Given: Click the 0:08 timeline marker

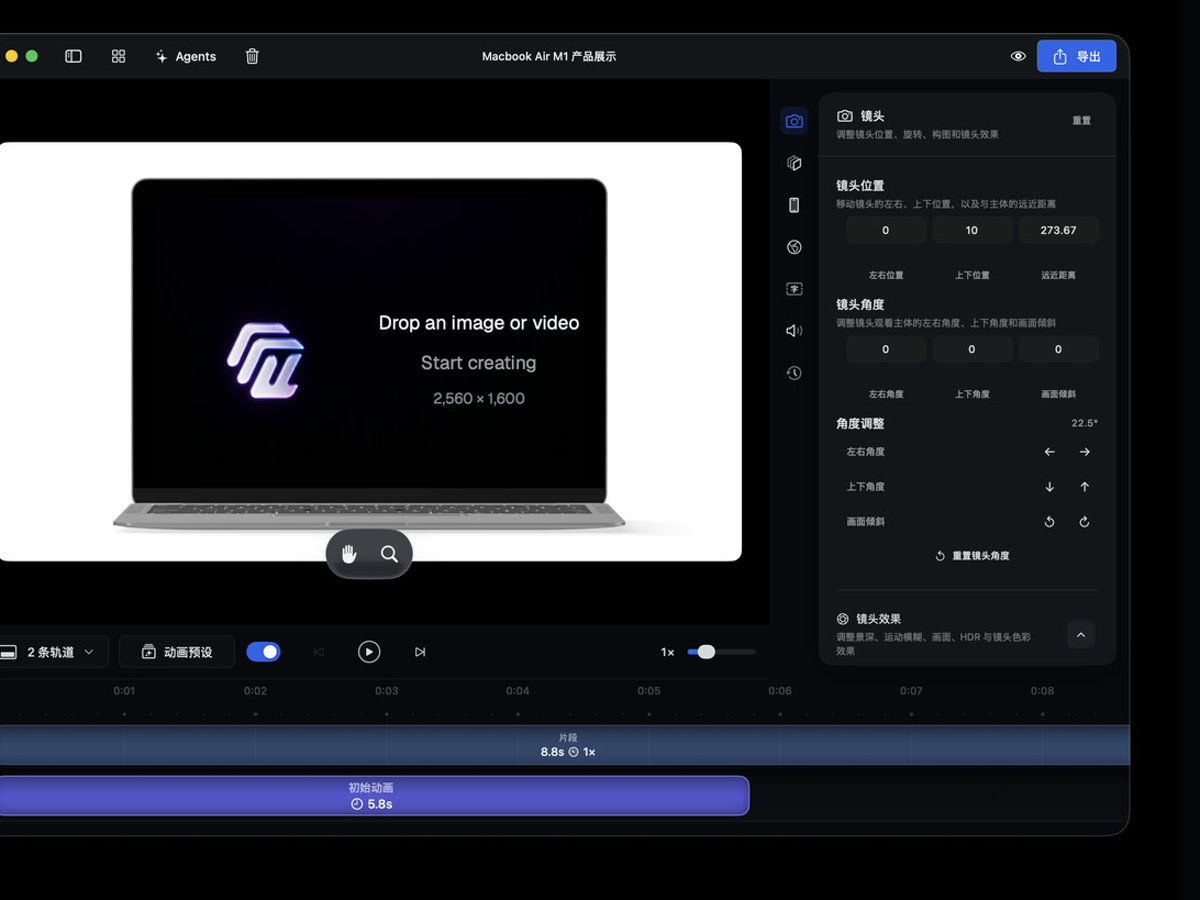Looking at the screenshot, I should (1042, 691).
